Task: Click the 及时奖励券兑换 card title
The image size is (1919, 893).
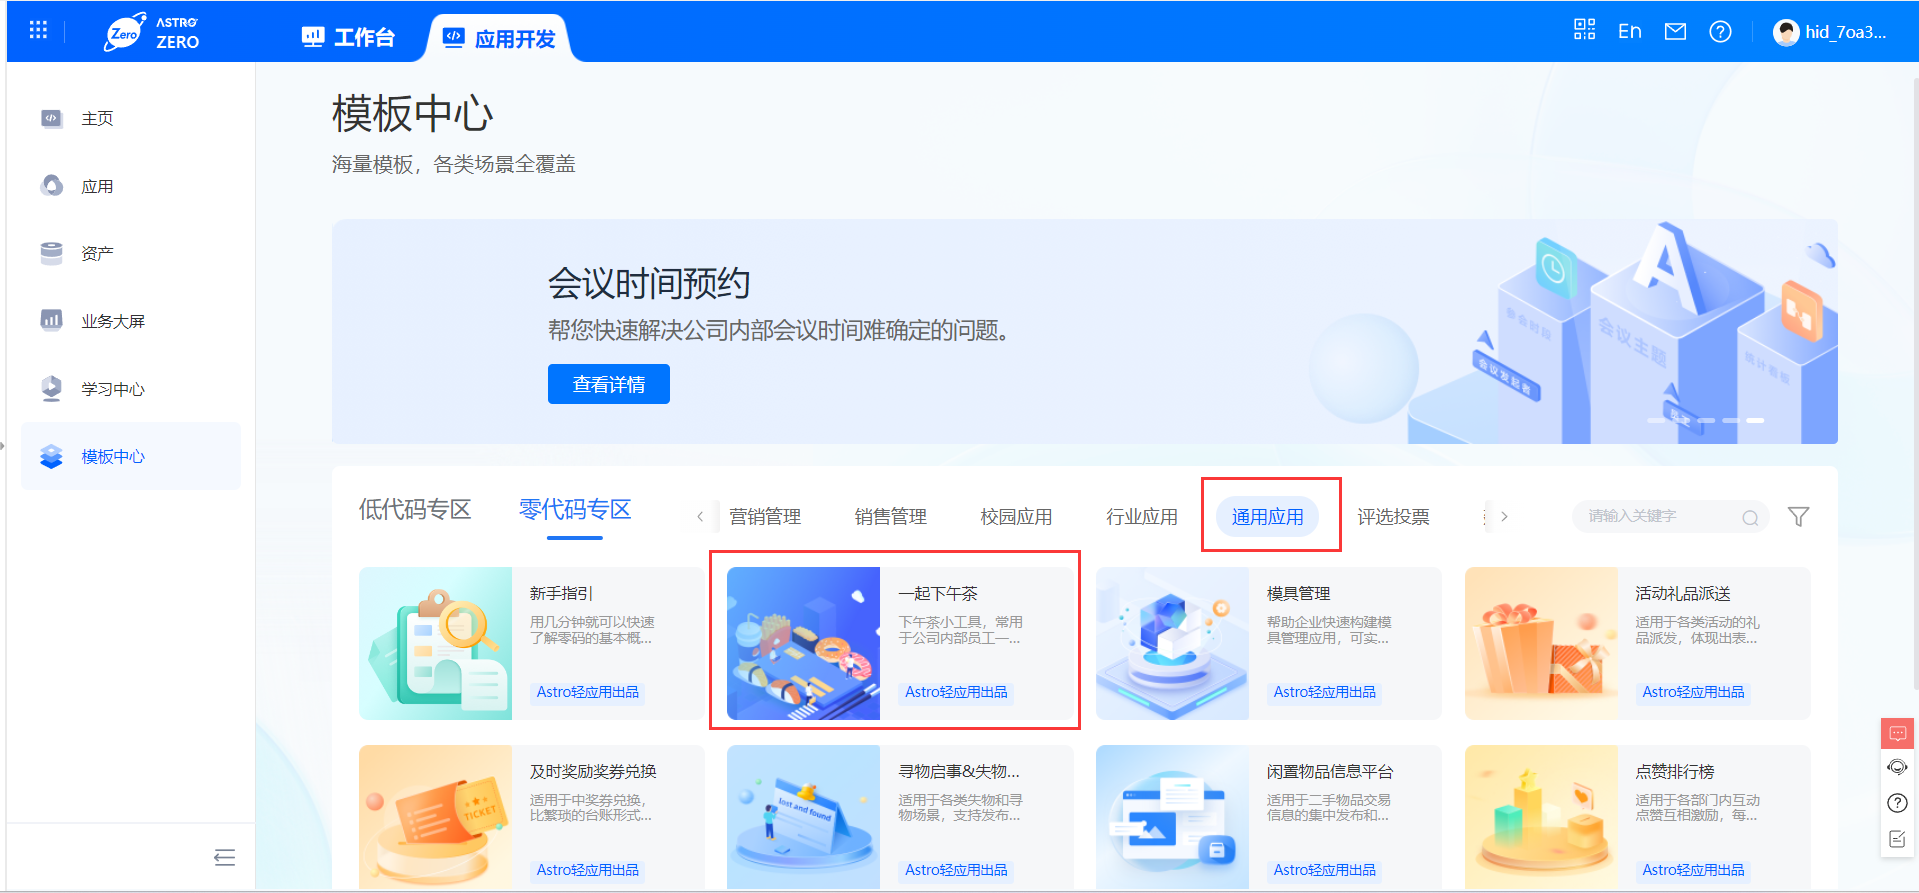Action: (x=593, y=772)
